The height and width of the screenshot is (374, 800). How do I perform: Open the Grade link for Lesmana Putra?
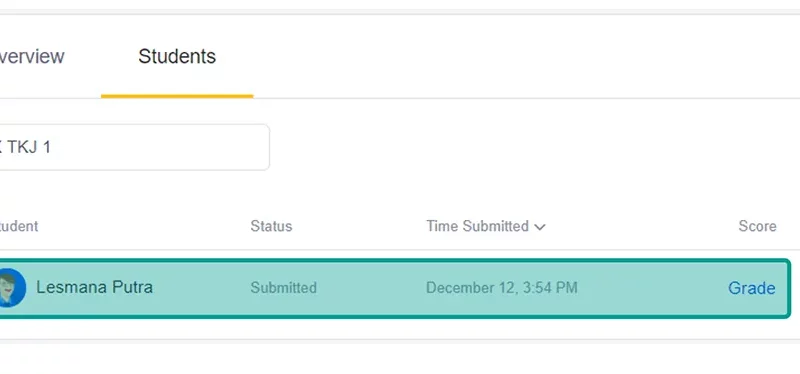pos(752,288)
